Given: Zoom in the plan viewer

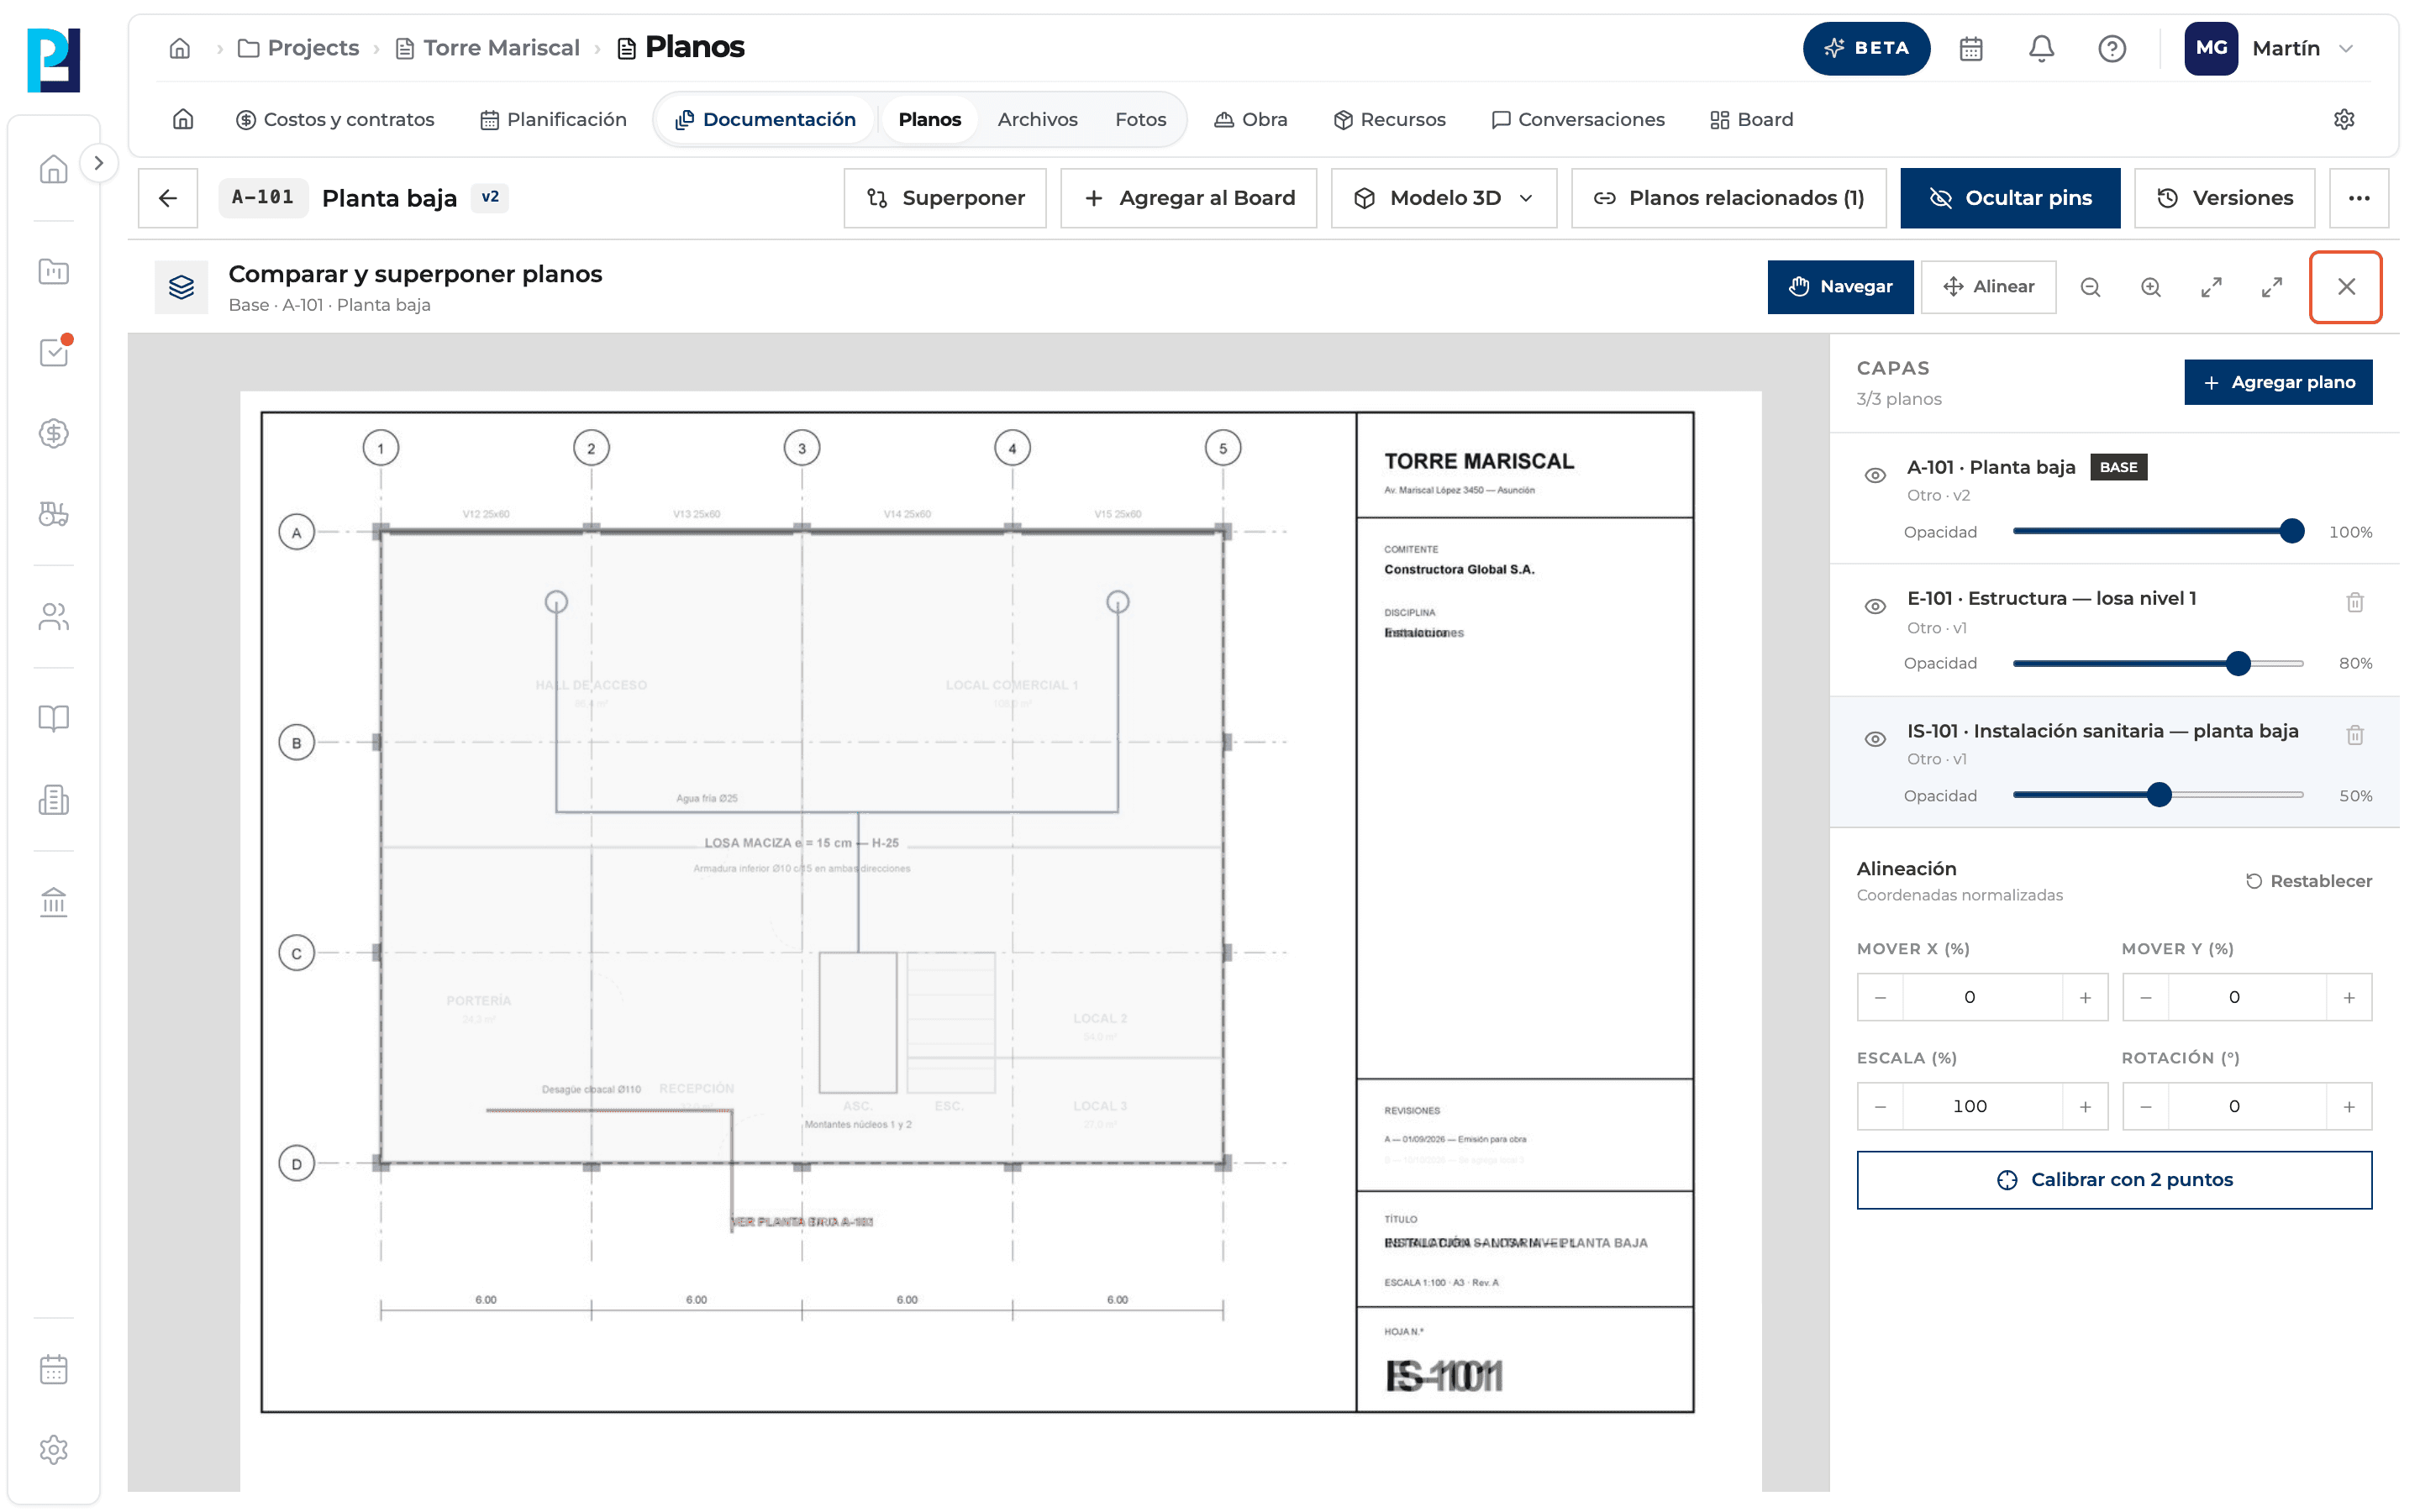Looking at the screenshot, I should 2150,287.
